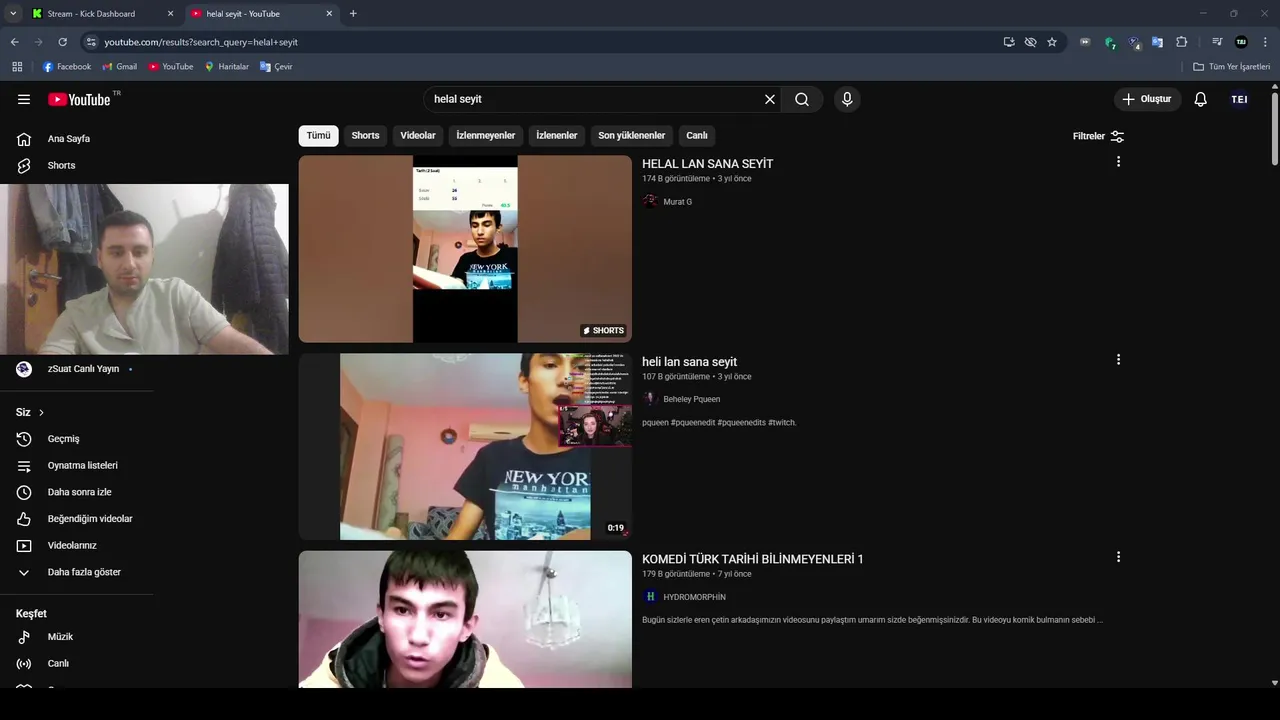Select the Tümü filter chip
This screenshot has width=1280, height=720.
click(318, 135)
